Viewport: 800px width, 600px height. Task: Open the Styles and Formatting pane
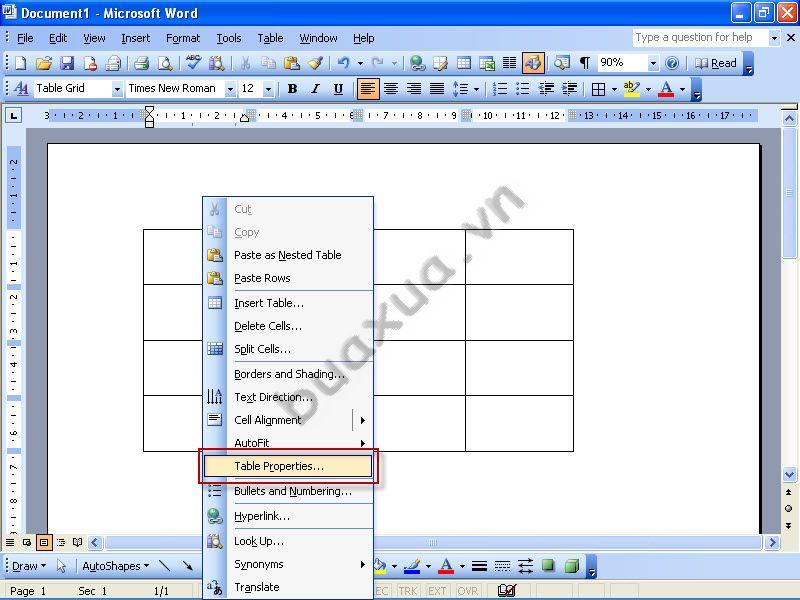coord(21,89)
